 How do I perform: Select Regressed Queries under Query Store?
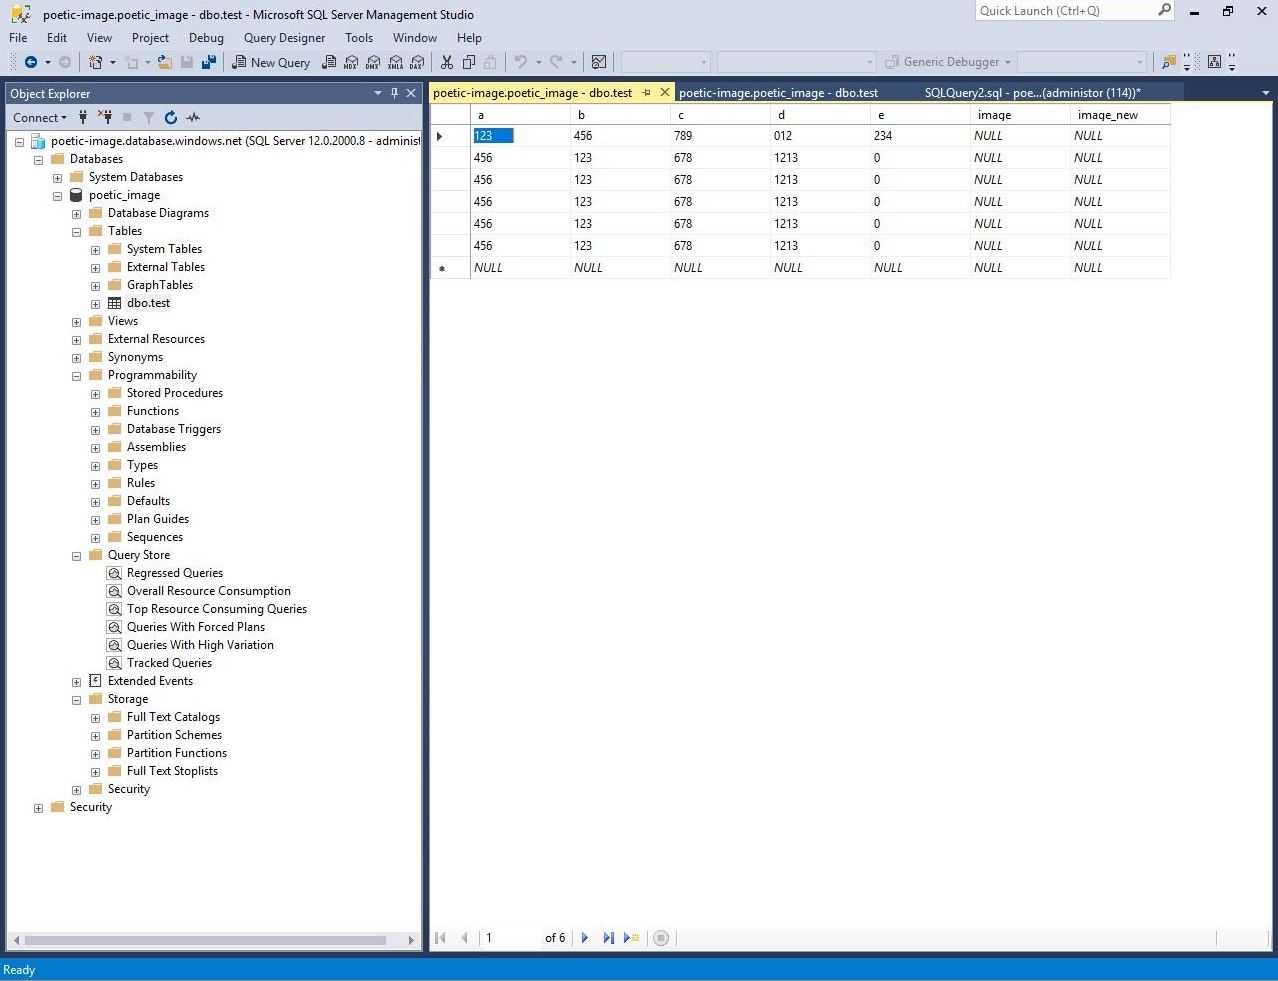175,573
